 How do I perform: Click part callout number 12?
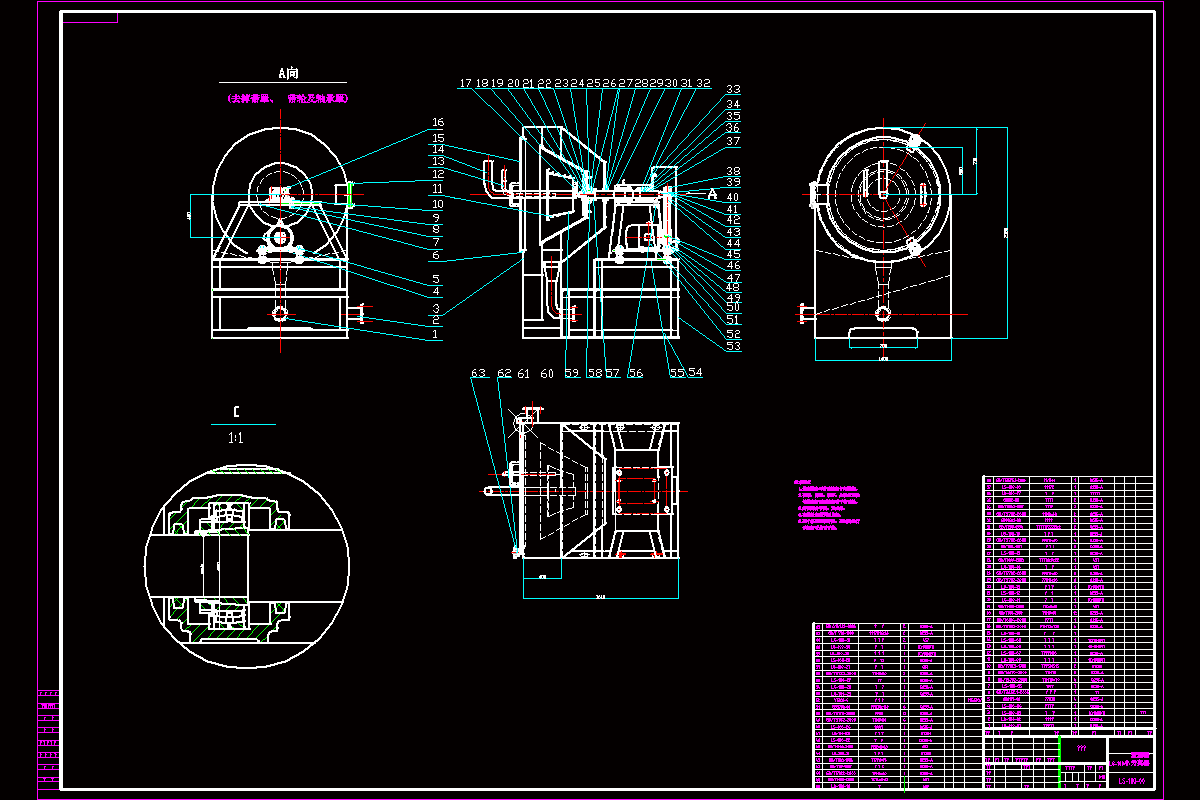[437, 174]
